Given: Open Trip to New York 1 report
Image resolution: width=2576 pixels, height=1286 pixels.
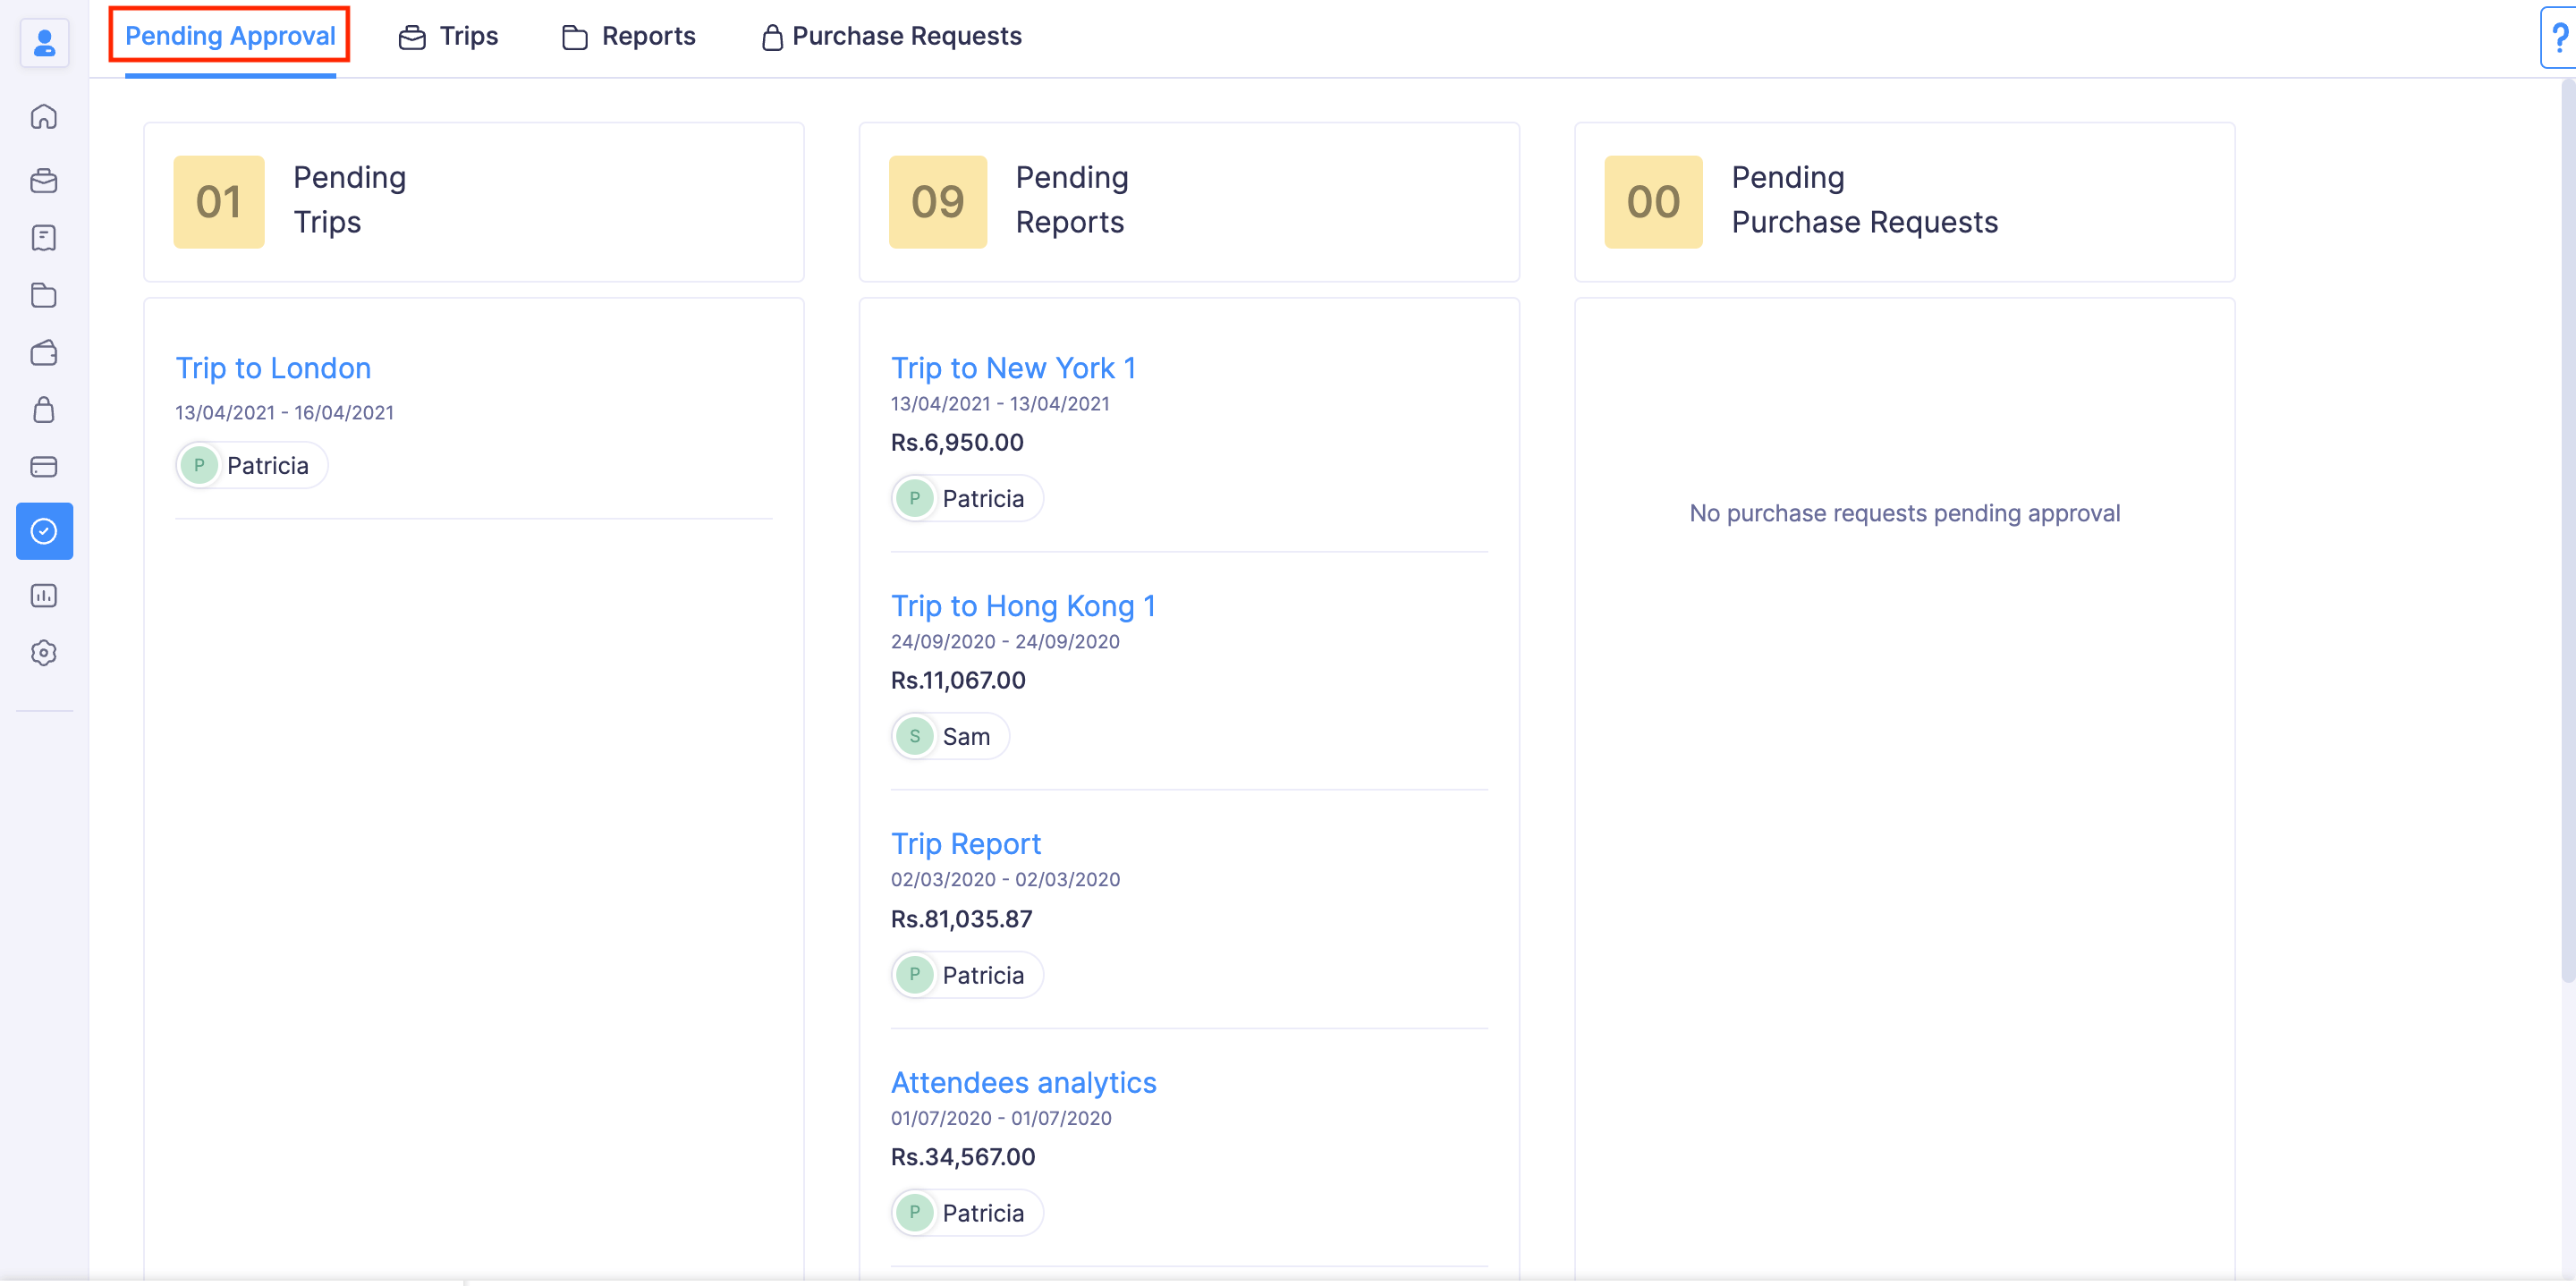Looking at the screenshot, I should coord(1013,368).
